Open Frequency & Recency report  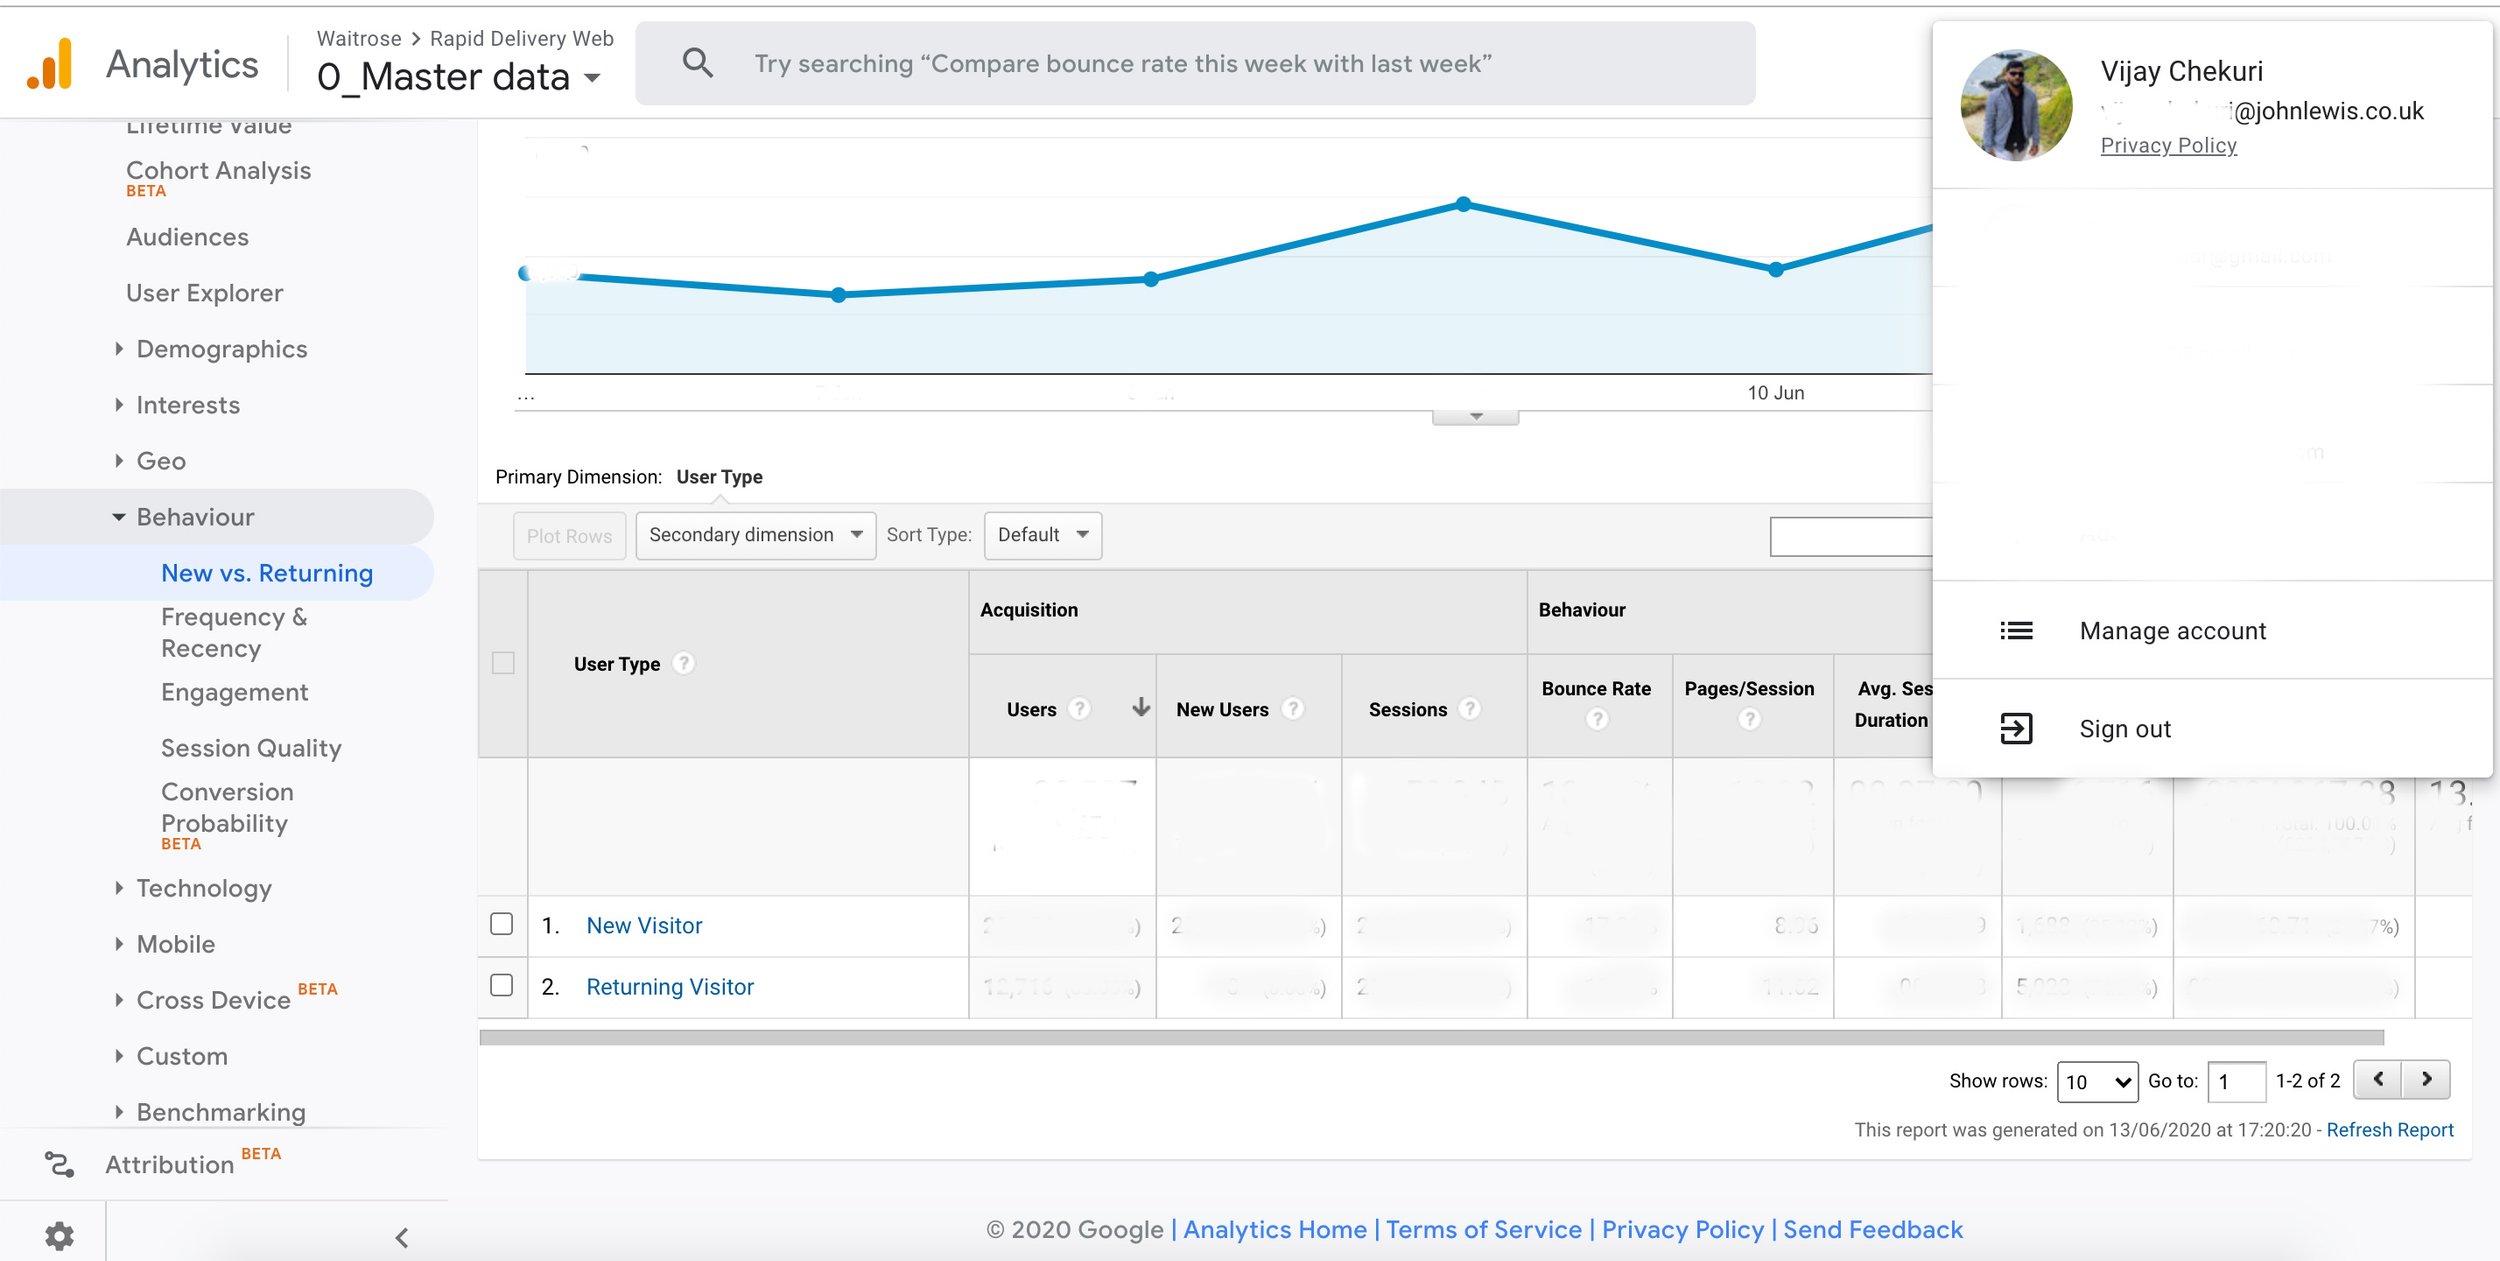tap(234, 632)
